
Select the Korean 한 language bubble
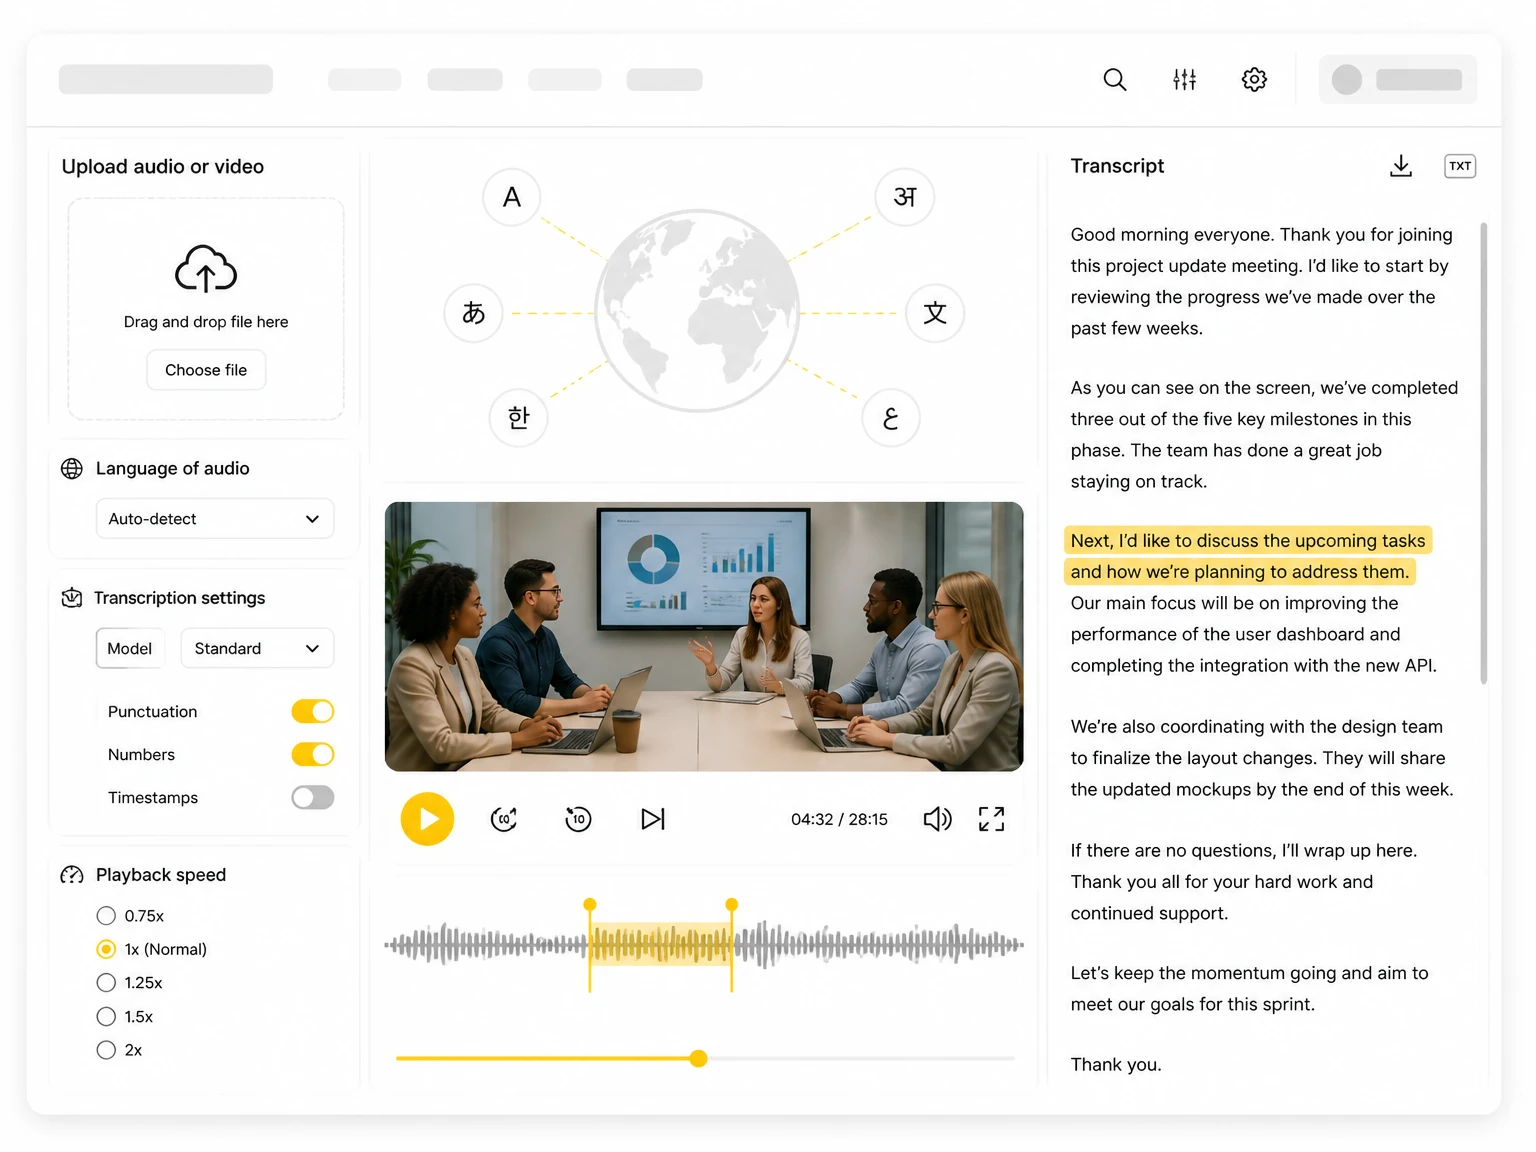518,417
